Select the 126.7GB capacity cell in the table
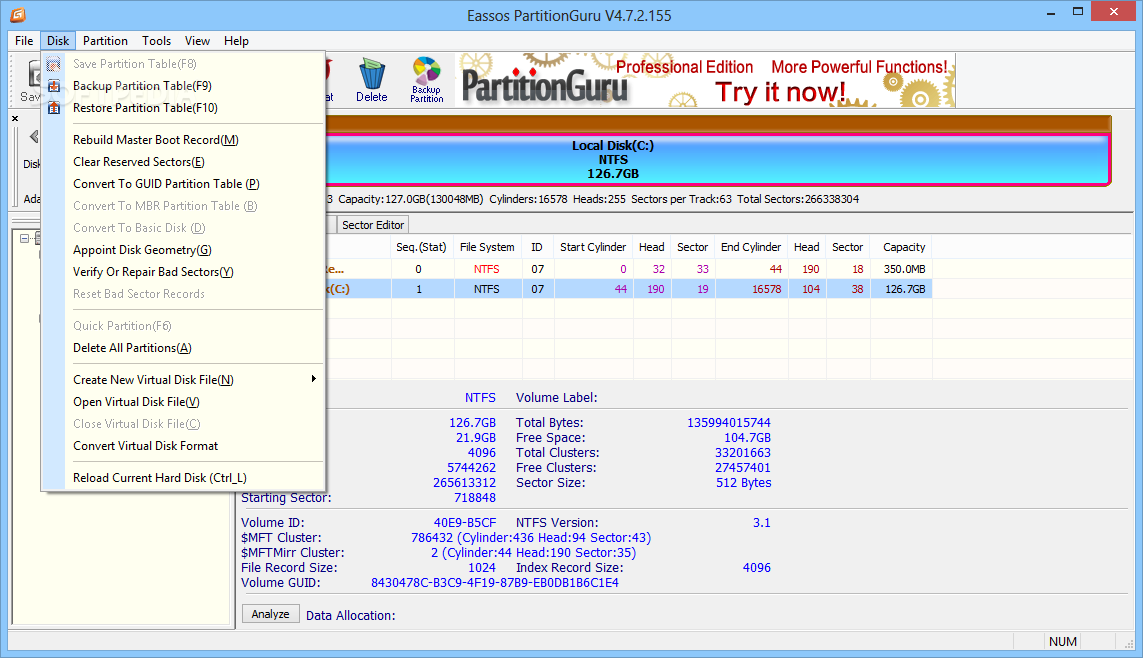1143x658 pixels. pyautogui.click(x=905, y=289)
